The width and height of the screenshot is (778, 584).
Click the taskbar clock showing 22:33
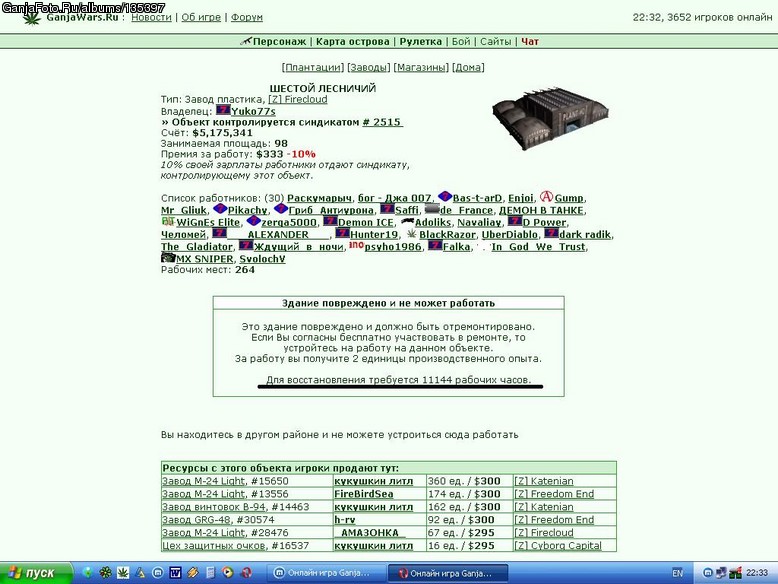coord(757,573)
